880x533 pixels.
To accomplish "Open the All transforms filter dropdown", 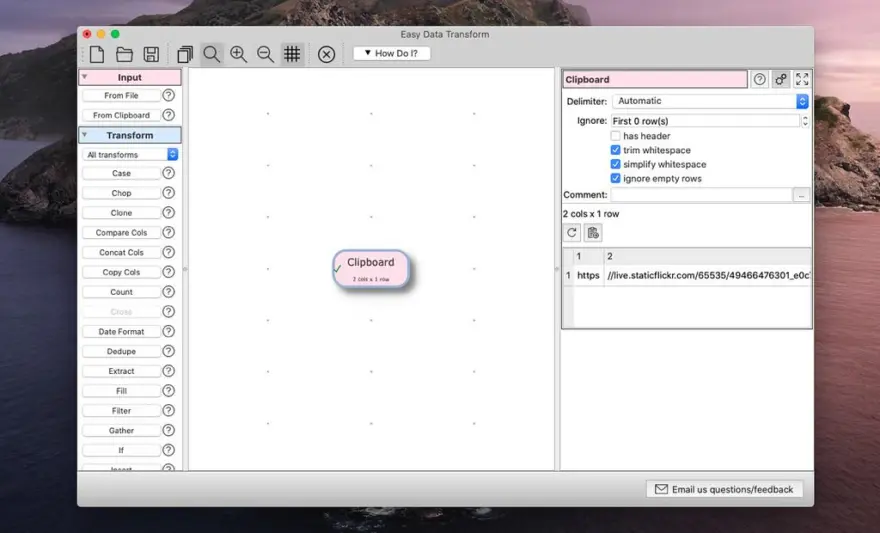I will [130, 154].
